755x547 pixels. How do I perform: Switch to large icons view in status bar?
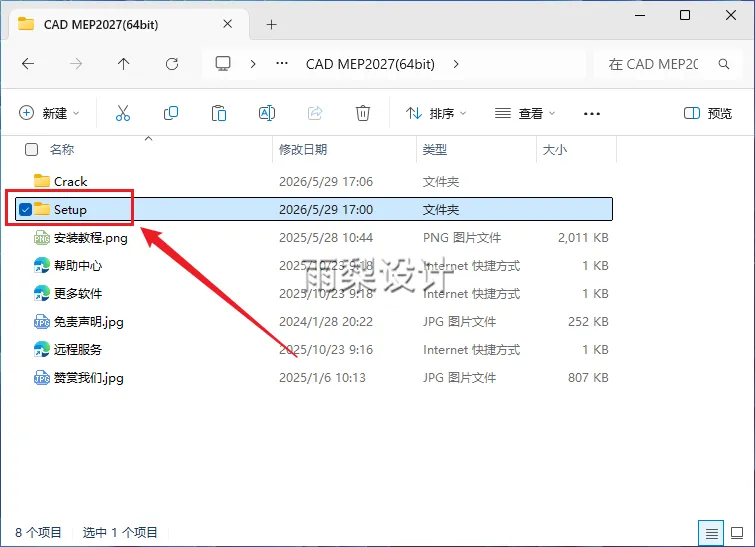(737, 533)
